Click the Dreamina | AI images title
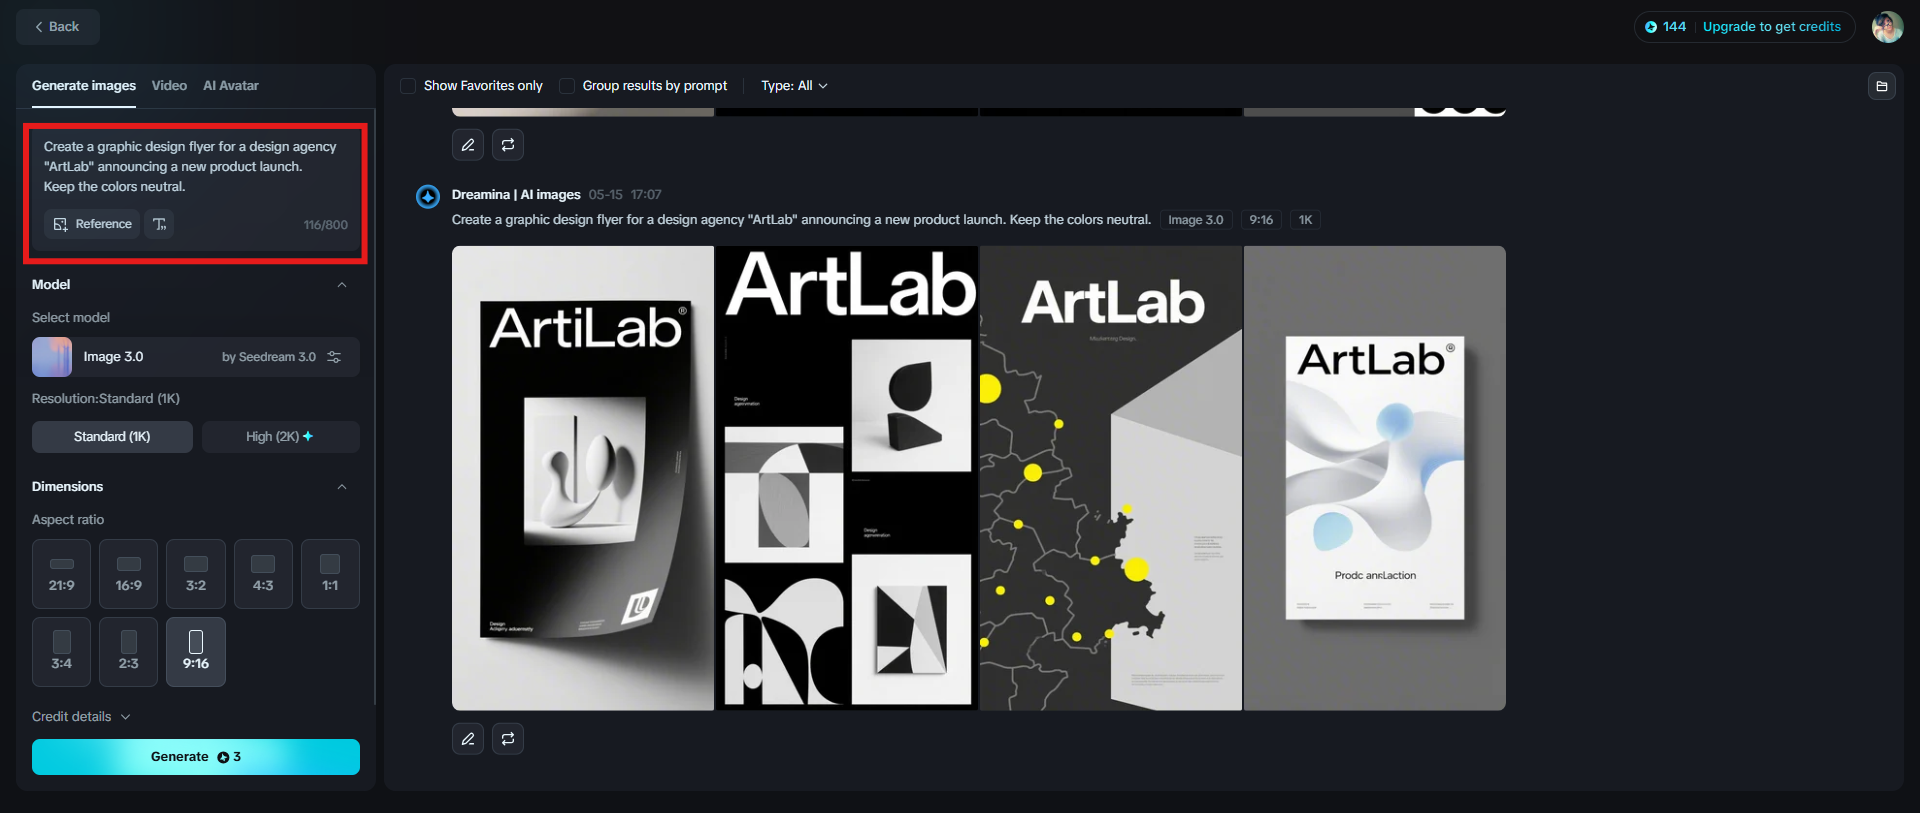 516,195
